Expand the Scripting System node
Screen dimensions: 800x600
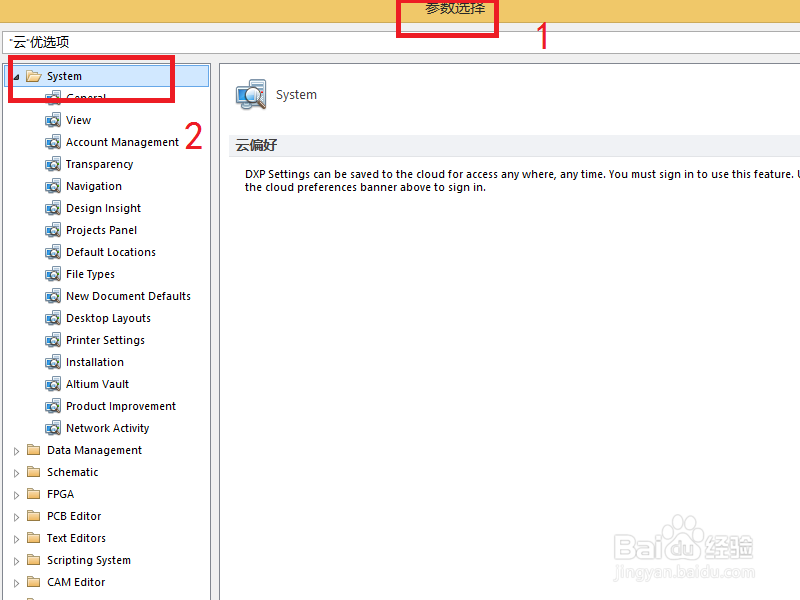coord(16,561)
